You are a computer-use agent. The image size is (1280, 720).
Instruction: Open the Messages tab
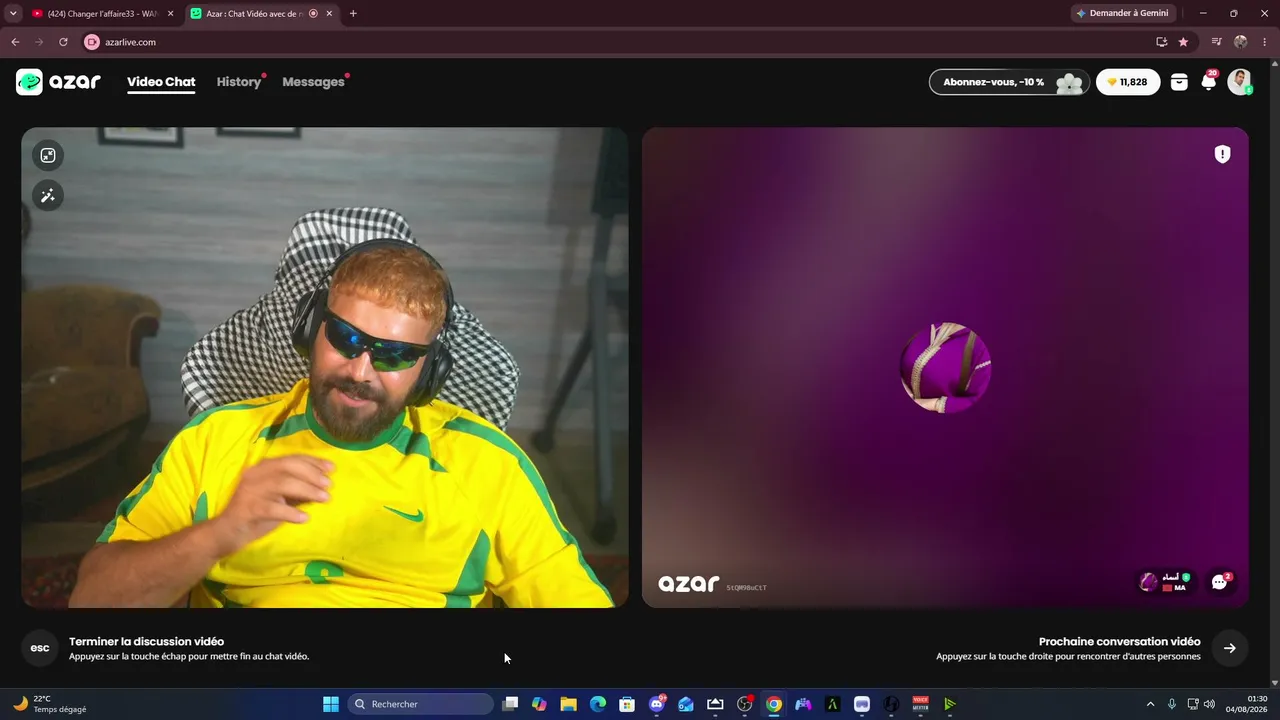point(313,82)
